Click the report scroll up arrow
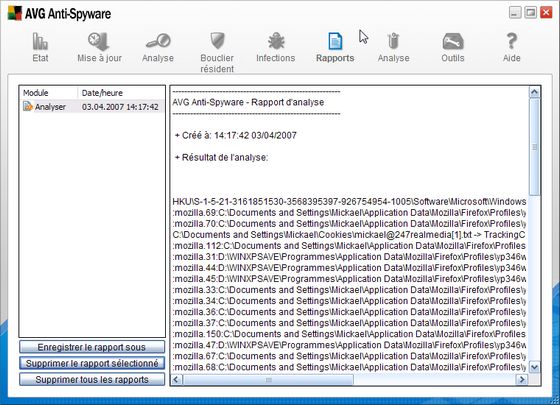This screenshot has width=560, height=405. coord(534,92)
